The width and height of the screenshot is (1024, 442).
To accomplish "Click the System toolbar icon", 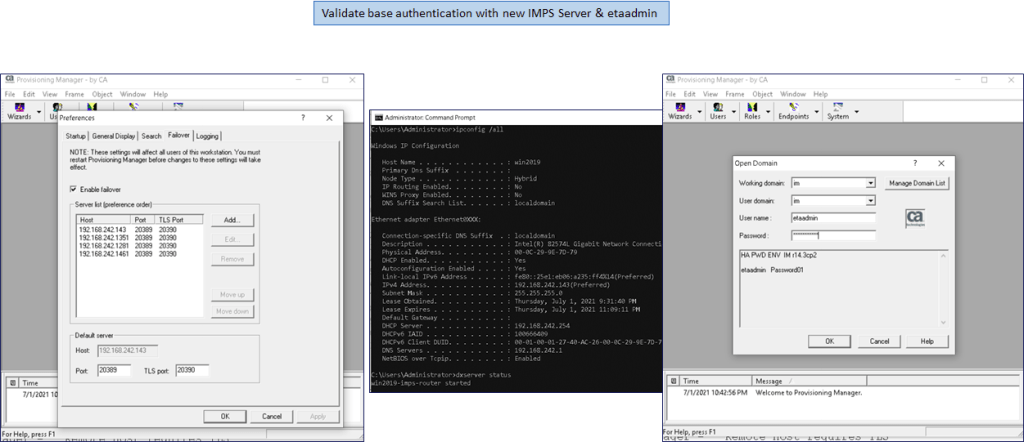I will pyautogui.click(x=836, y=109).
